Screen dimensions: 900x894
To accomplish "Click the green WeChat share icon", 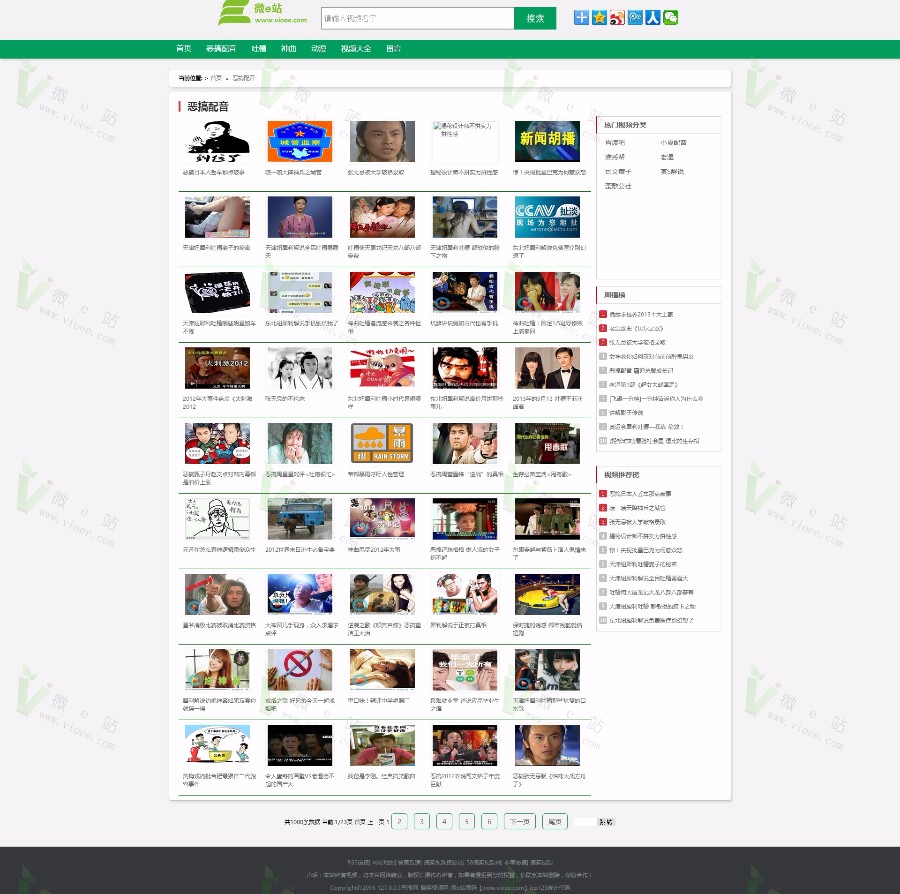I will click(670, 18).
